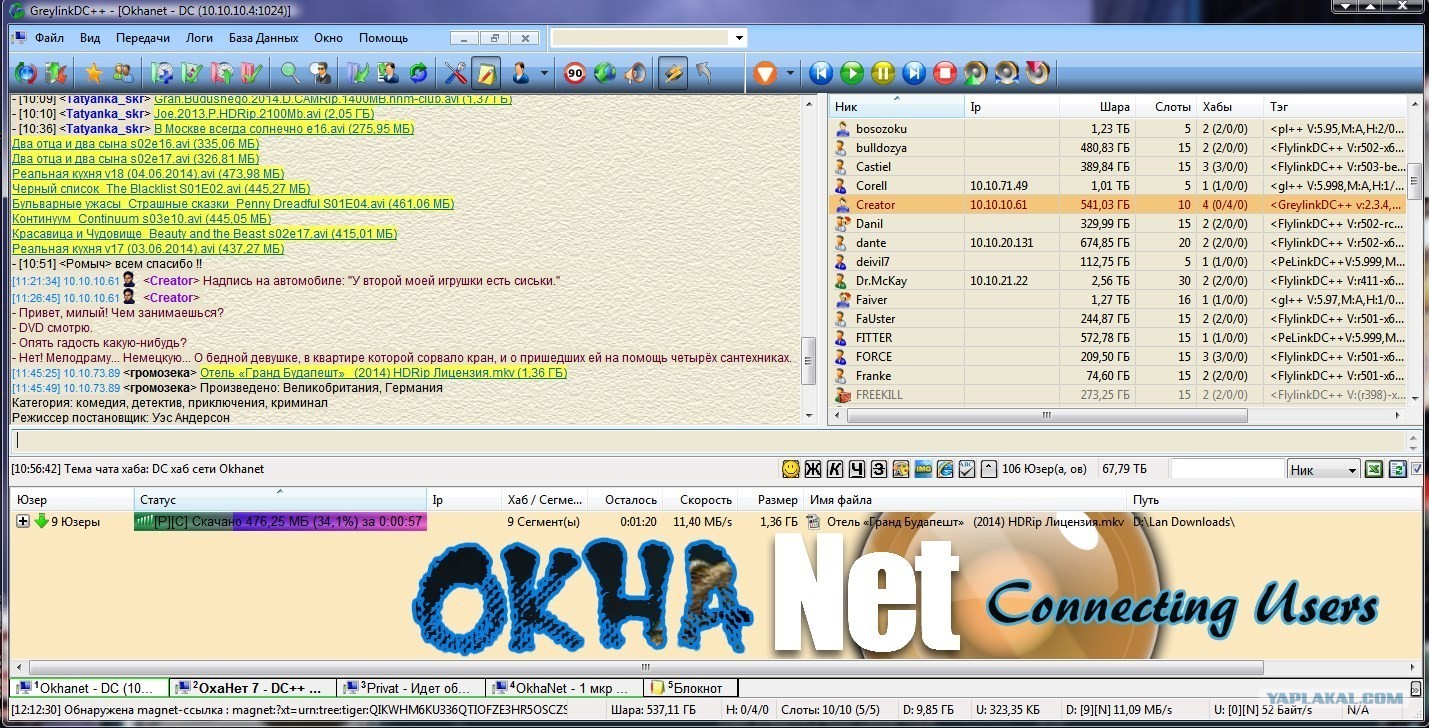Open the dropdown arrow beside Winamp icon
This screenshot has height=728, width=1429.
pyautogui.click(x=790, y=73)
